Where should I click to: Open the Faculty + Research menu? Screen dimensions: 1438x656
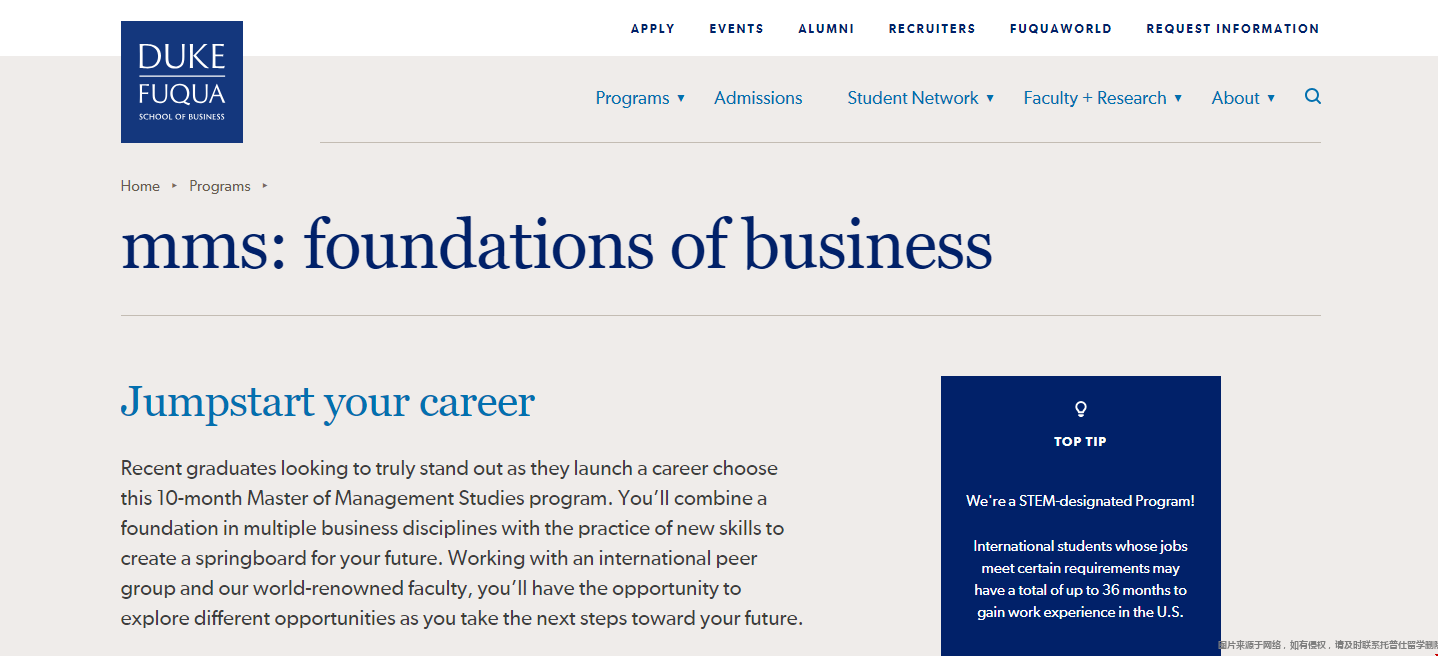(x=1095, y=98)
